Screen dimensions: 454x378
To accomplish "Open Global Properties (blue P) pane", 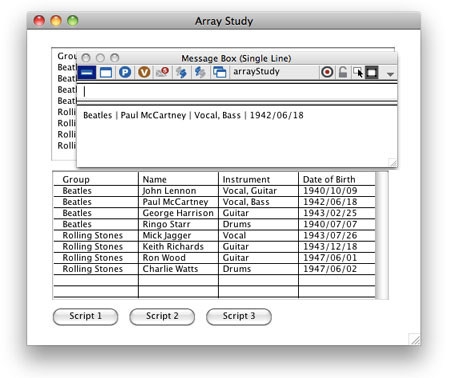I will click(125, 72).
